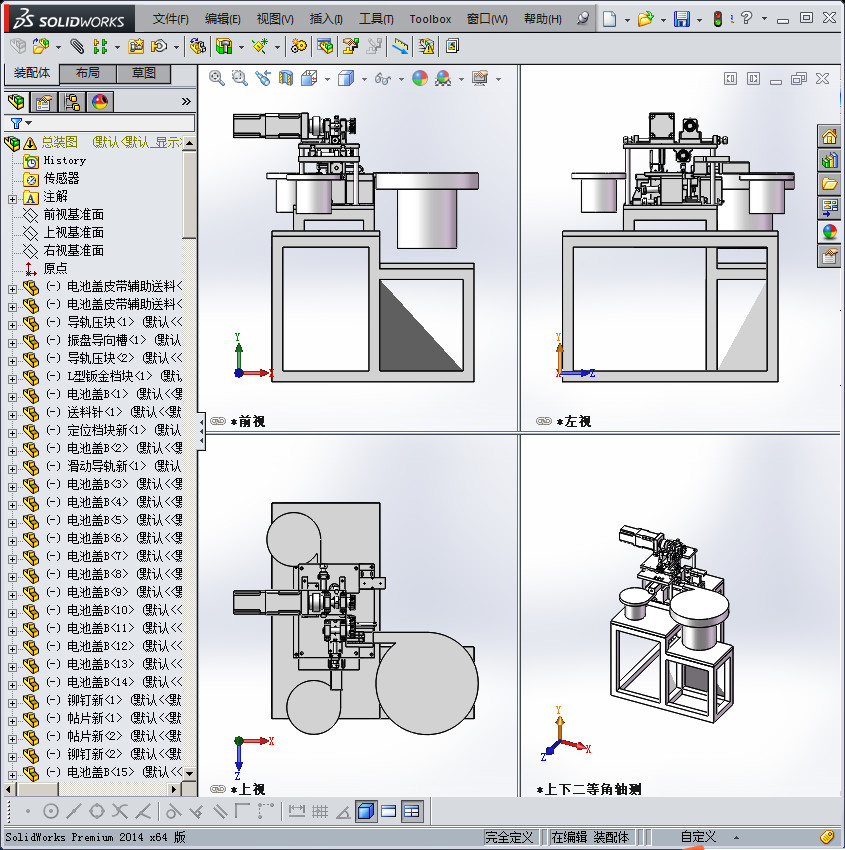Image resolution: width=845 pixels, height=850 pixels.
Task: Click the *左视 viewport link icon
Action: pyautogui.click(x=544, y=421)
